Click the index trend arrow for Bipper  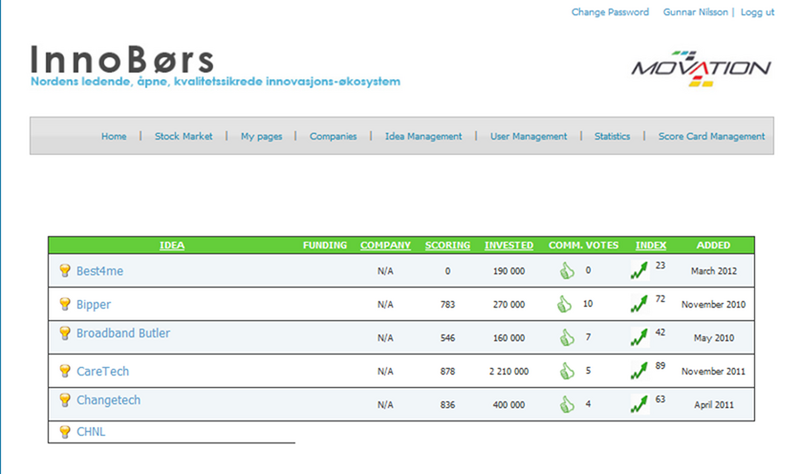(x=639, y=304)
